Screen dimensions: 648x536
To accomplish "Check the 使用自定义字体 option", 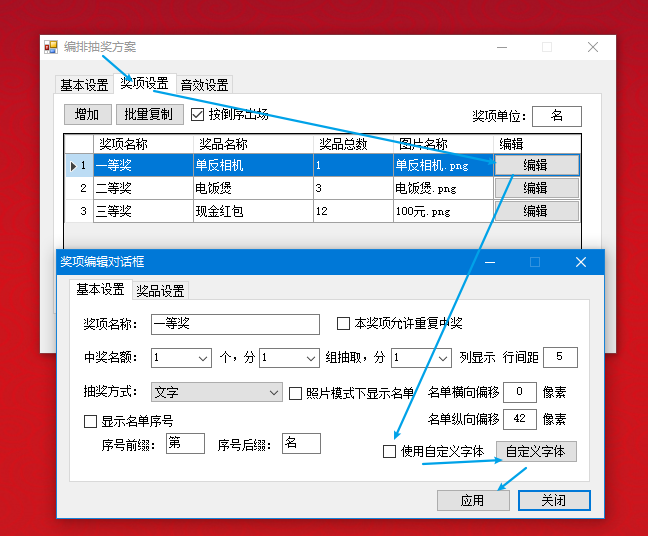I will pos(390,452).
